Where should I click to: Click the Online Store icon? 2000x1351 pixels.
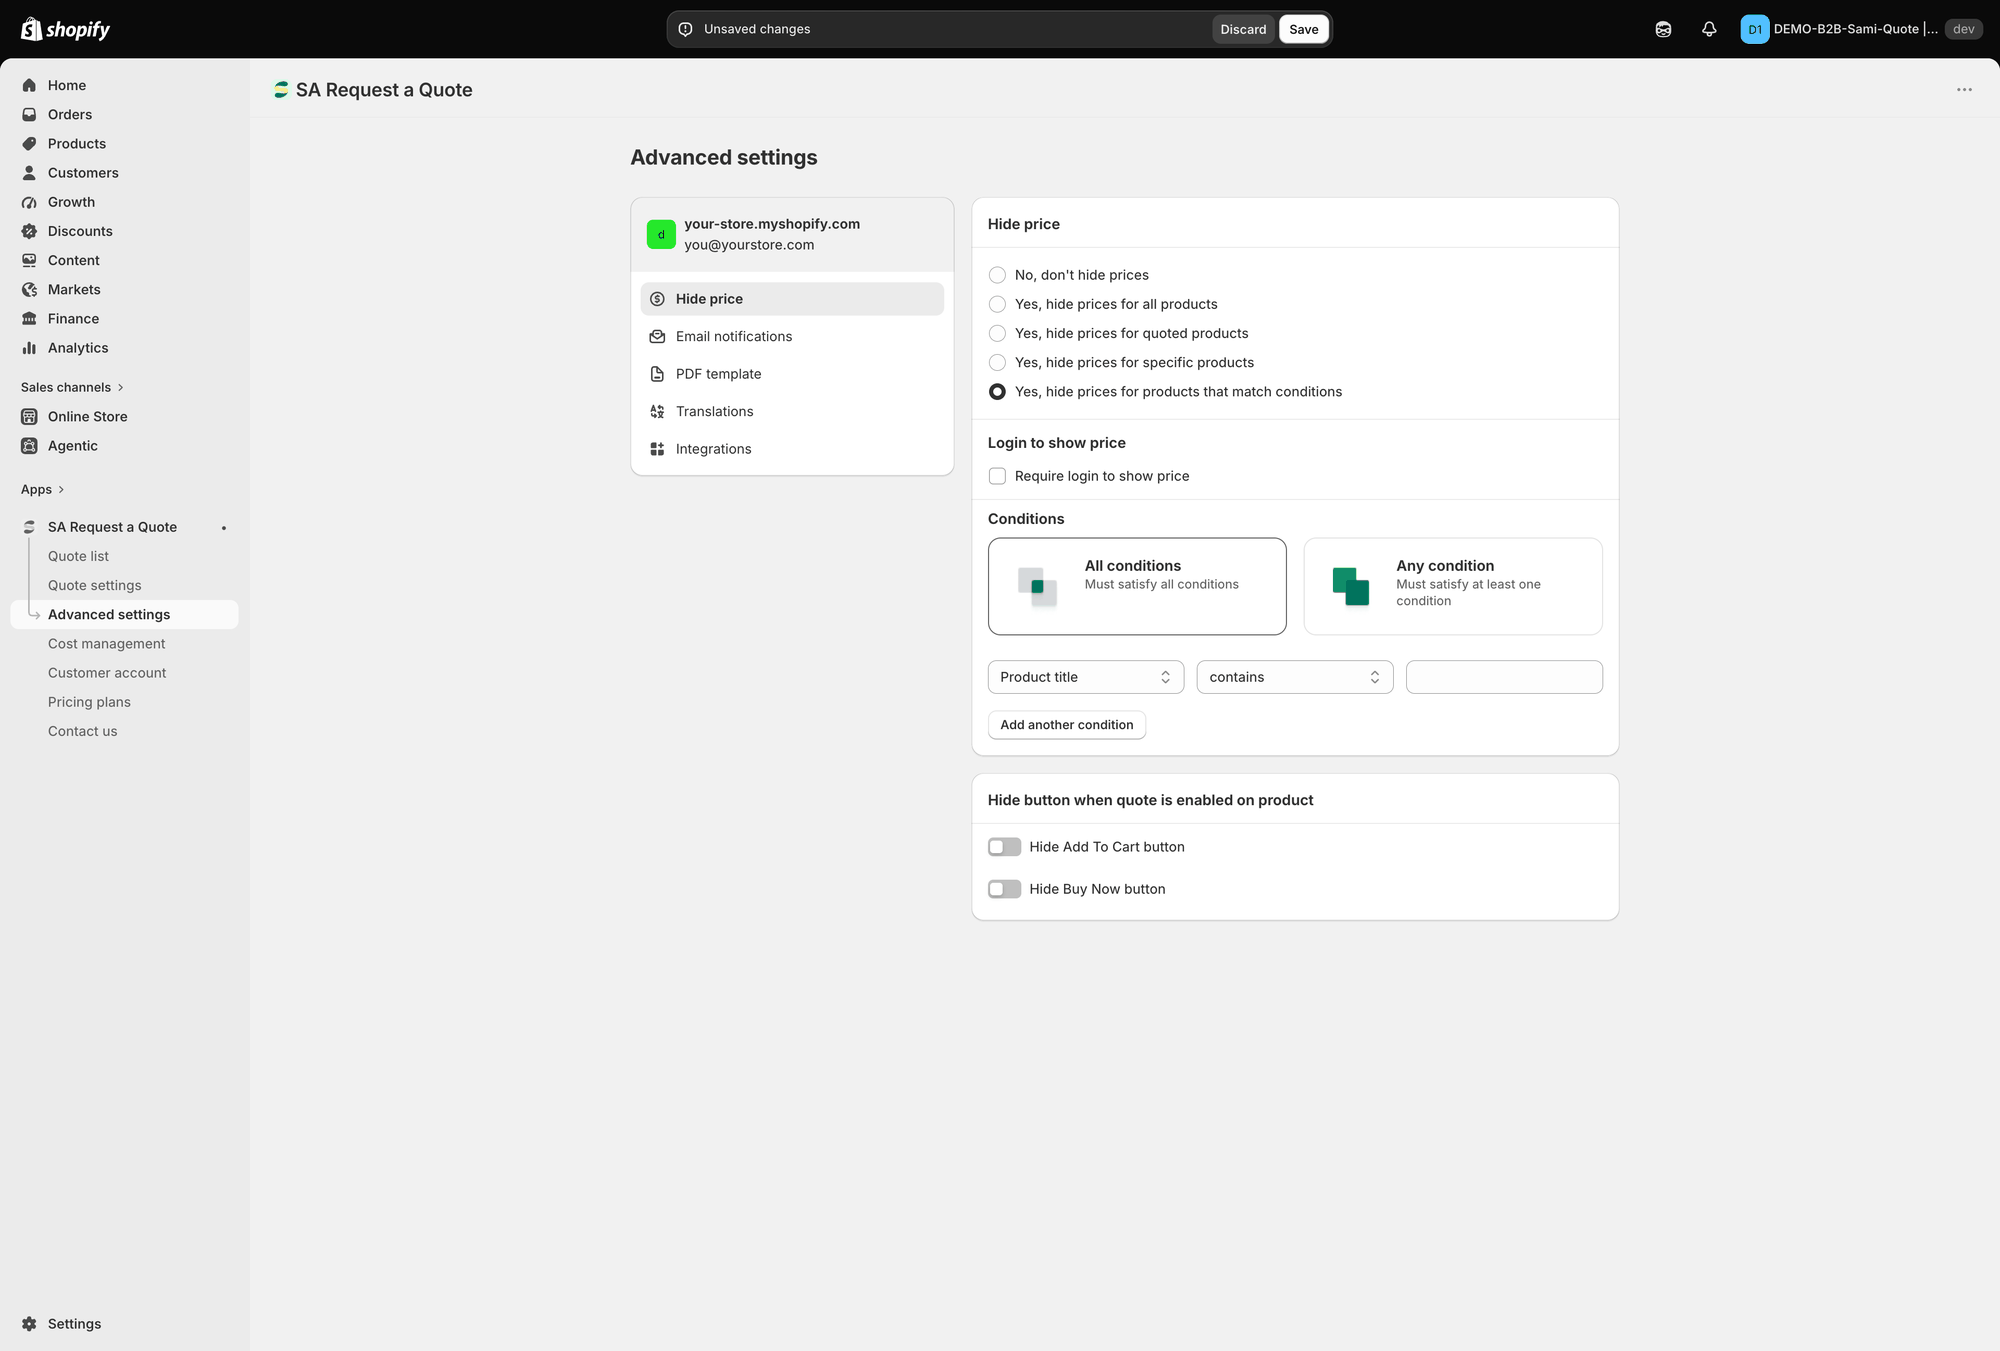(29, 416)
